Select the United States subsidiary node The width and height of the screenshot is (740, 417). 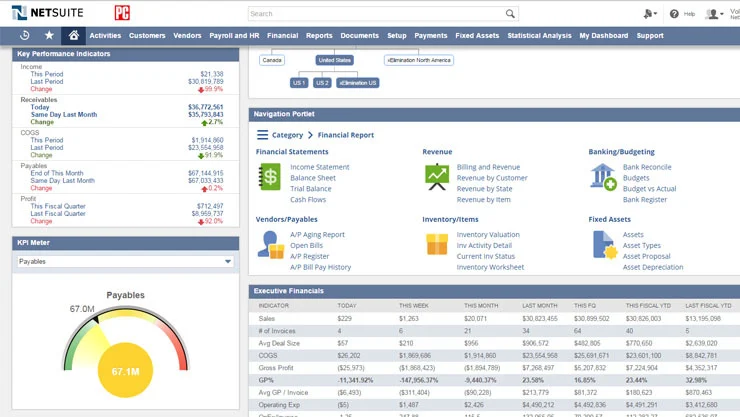[334, 60]
